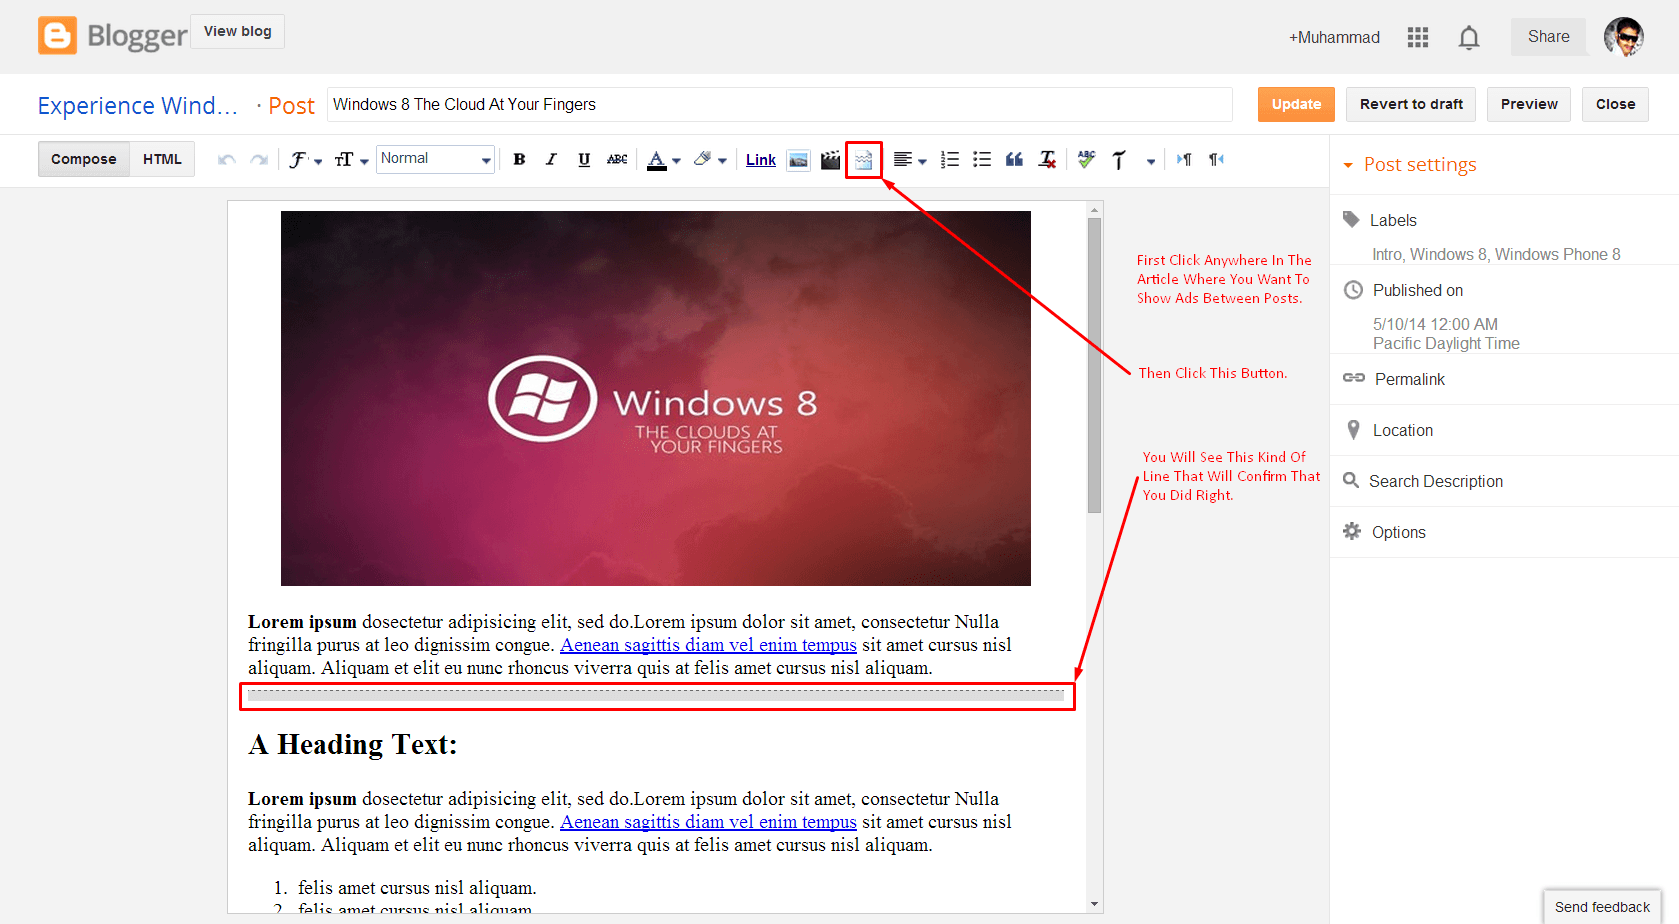Click the Preview button
Image resolution: width=1679 pixels, height=924 pixels.
coord(1529,104)
